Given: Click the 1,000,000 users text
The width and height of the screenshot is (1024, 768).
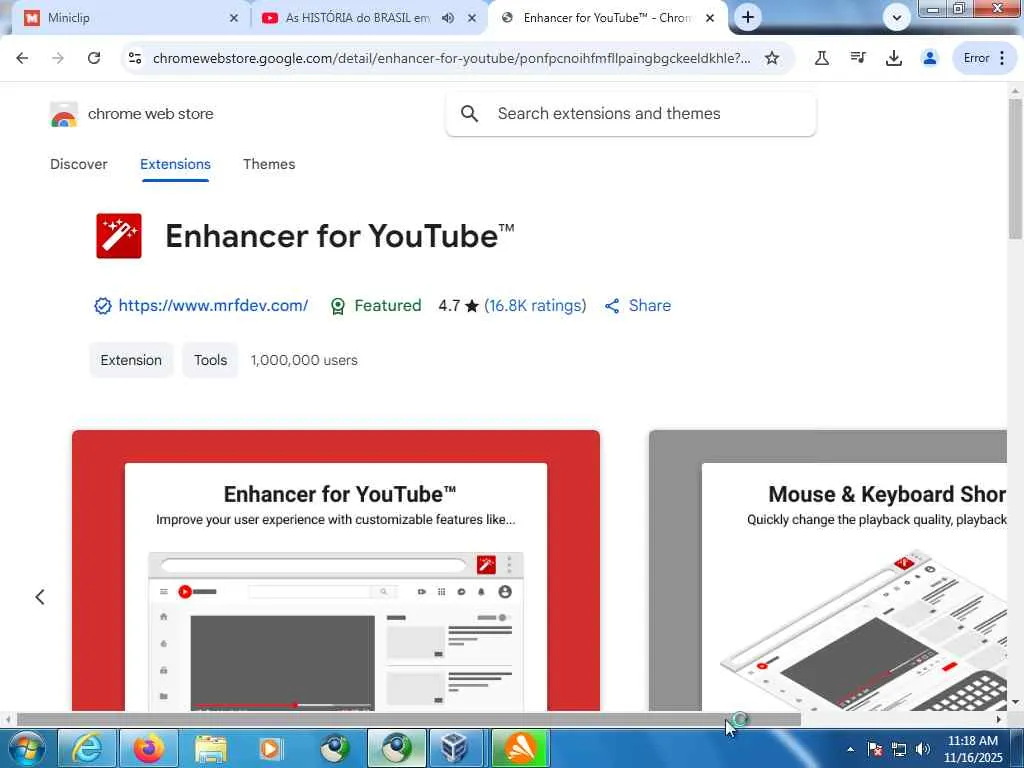Looking at the screenshot, I should (x=304, y=360).
